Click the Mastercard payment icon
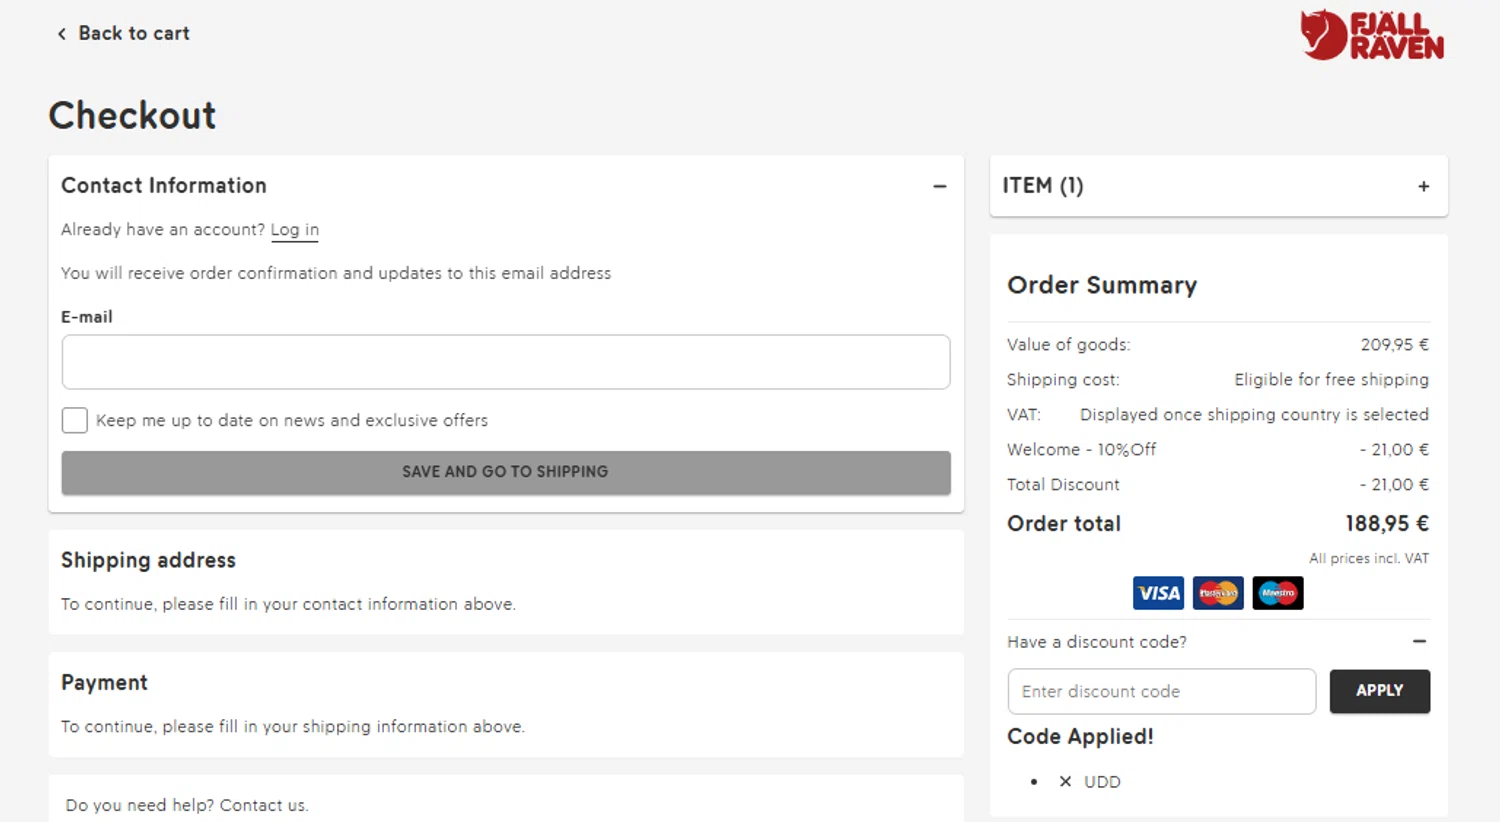This screenshot has height=822, width=1500. click(1218, 593)
